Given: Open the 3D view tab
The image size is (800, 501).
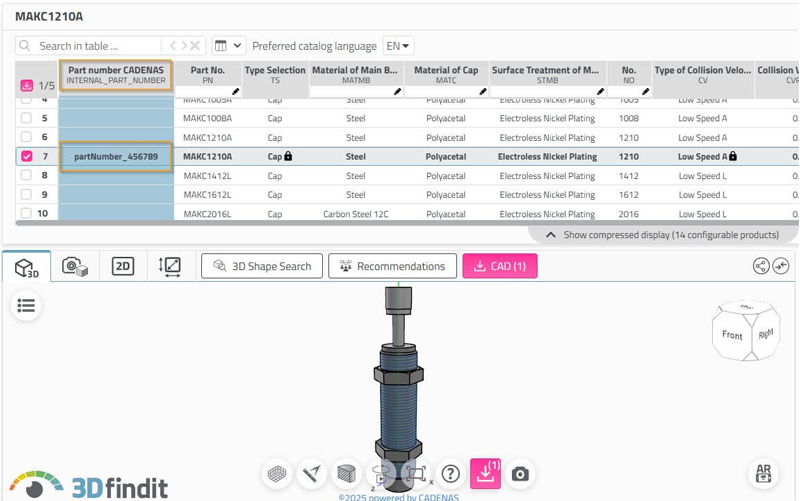Looking at the screenshot, I should (27, 266).
